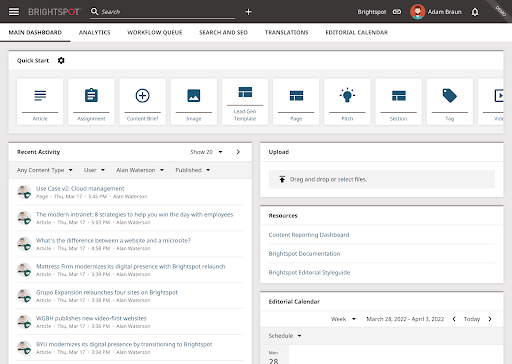This screenshot has width=512, height=364.
Task: Open Quick Start settings gear
Action: point(61,60)
